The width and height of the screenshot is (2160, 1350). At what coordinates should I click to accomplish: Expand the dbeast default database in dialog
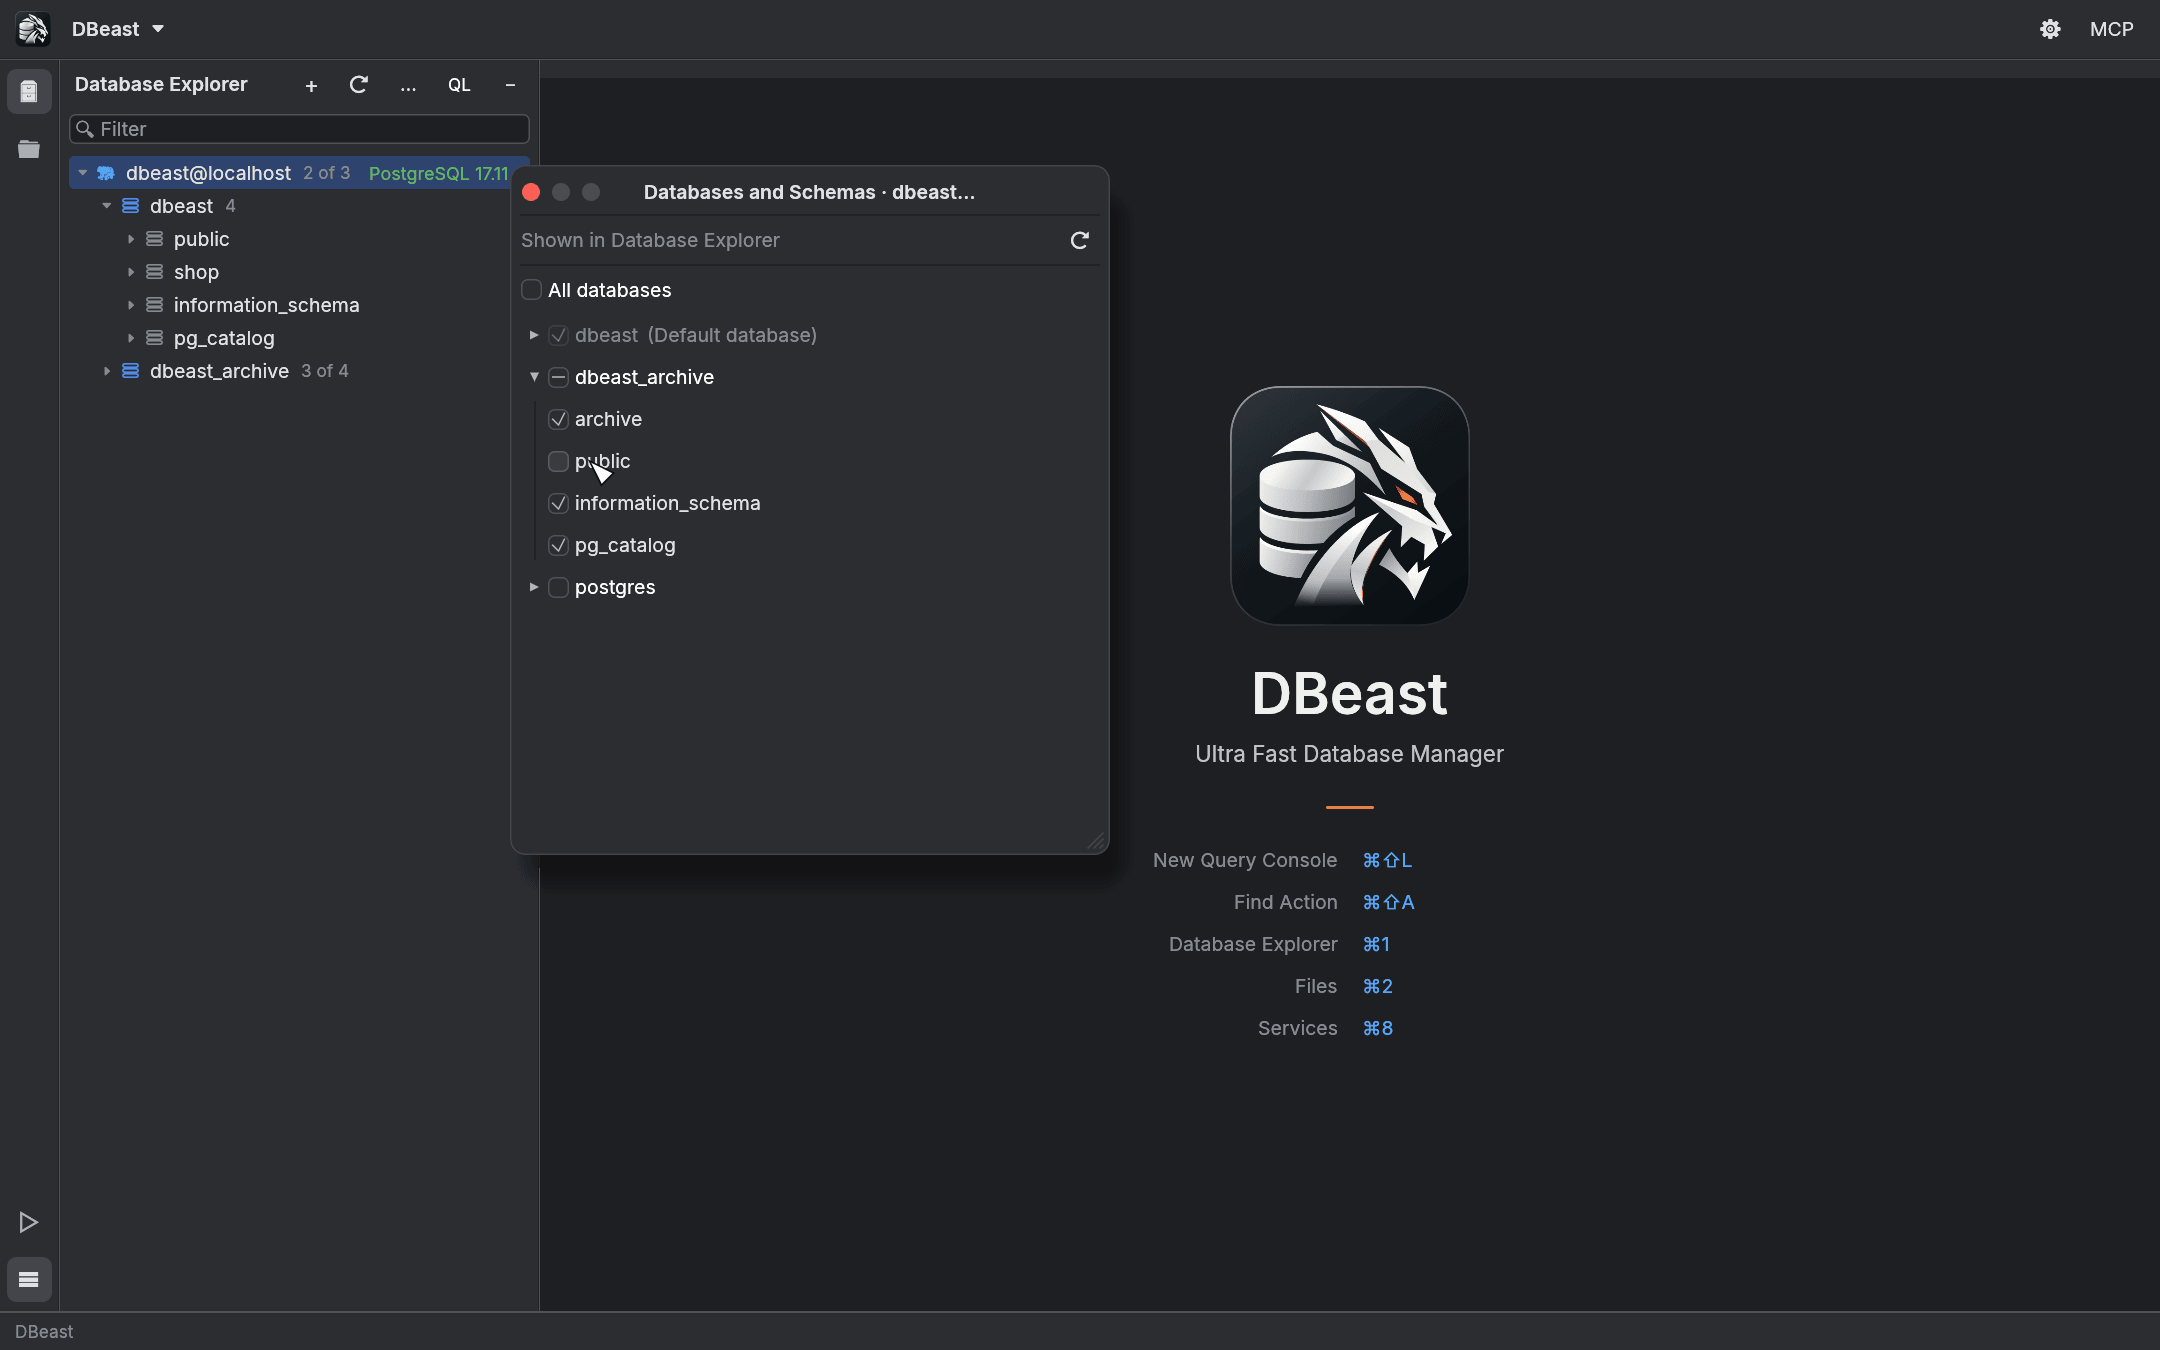[534, 335]
